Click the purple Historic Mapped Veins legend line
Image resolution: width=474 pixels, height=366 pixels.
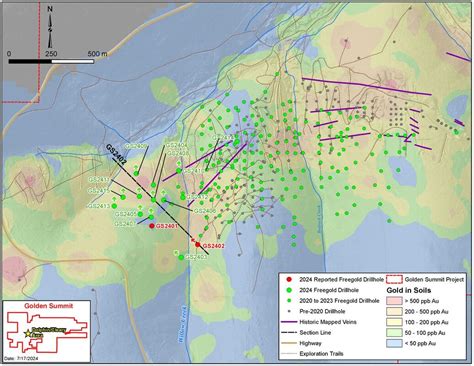pos(289,322)
